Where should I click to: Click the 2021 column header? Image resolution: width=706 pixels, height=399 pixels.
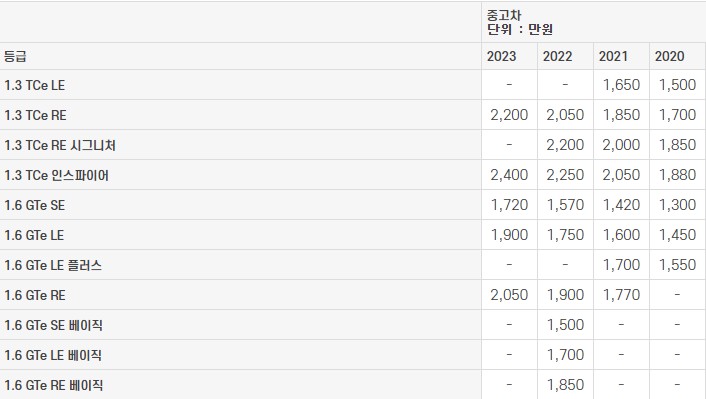(613, 56)
